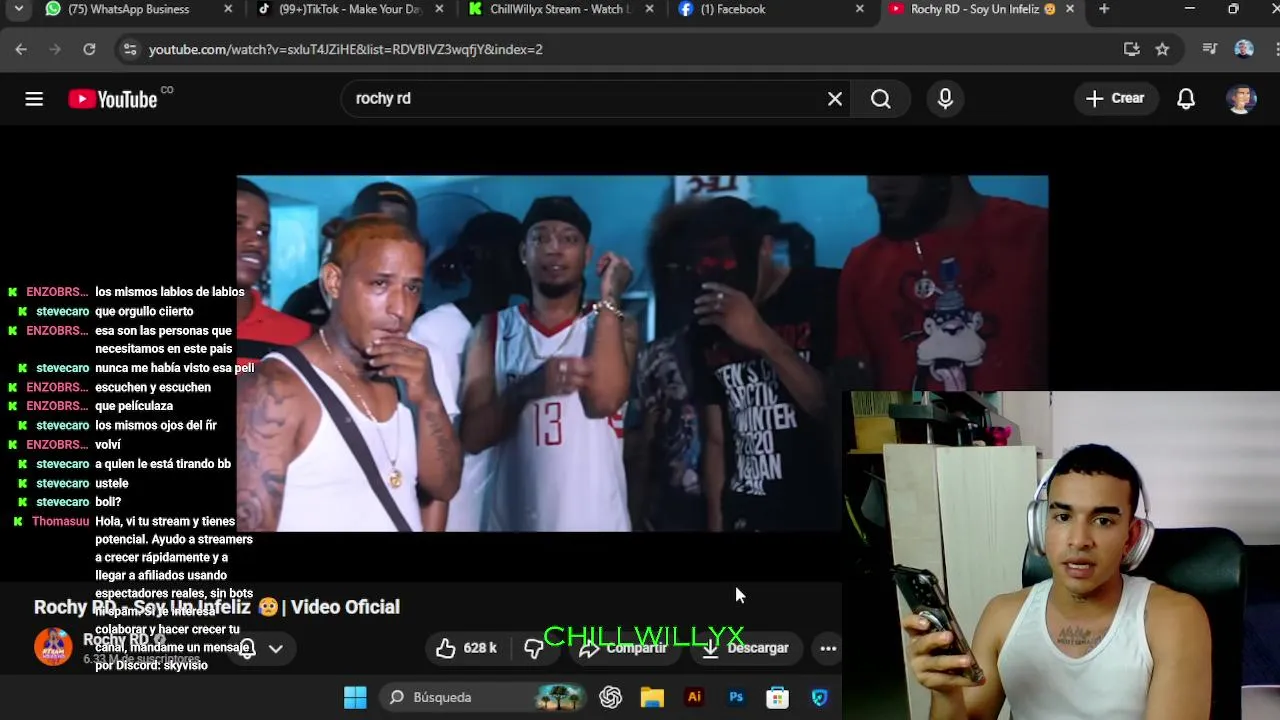Run search with magnifier button

880,99
